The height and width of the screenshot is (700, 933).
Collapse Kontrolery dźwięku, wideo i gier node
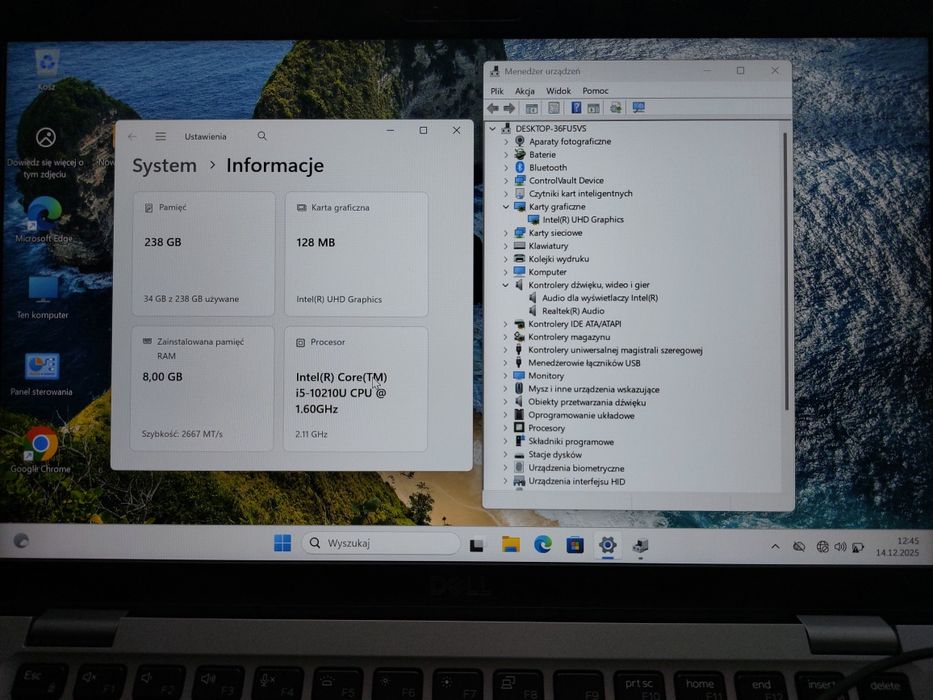point(506,285)
